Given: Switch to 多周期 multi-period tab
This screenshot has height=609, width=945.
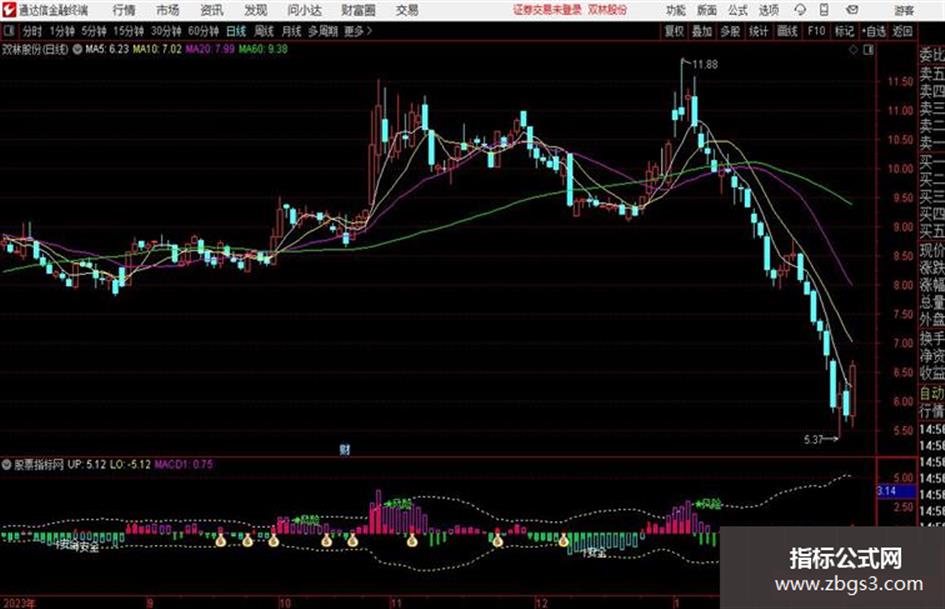Looking at the screenshot, I should [323, 31].
